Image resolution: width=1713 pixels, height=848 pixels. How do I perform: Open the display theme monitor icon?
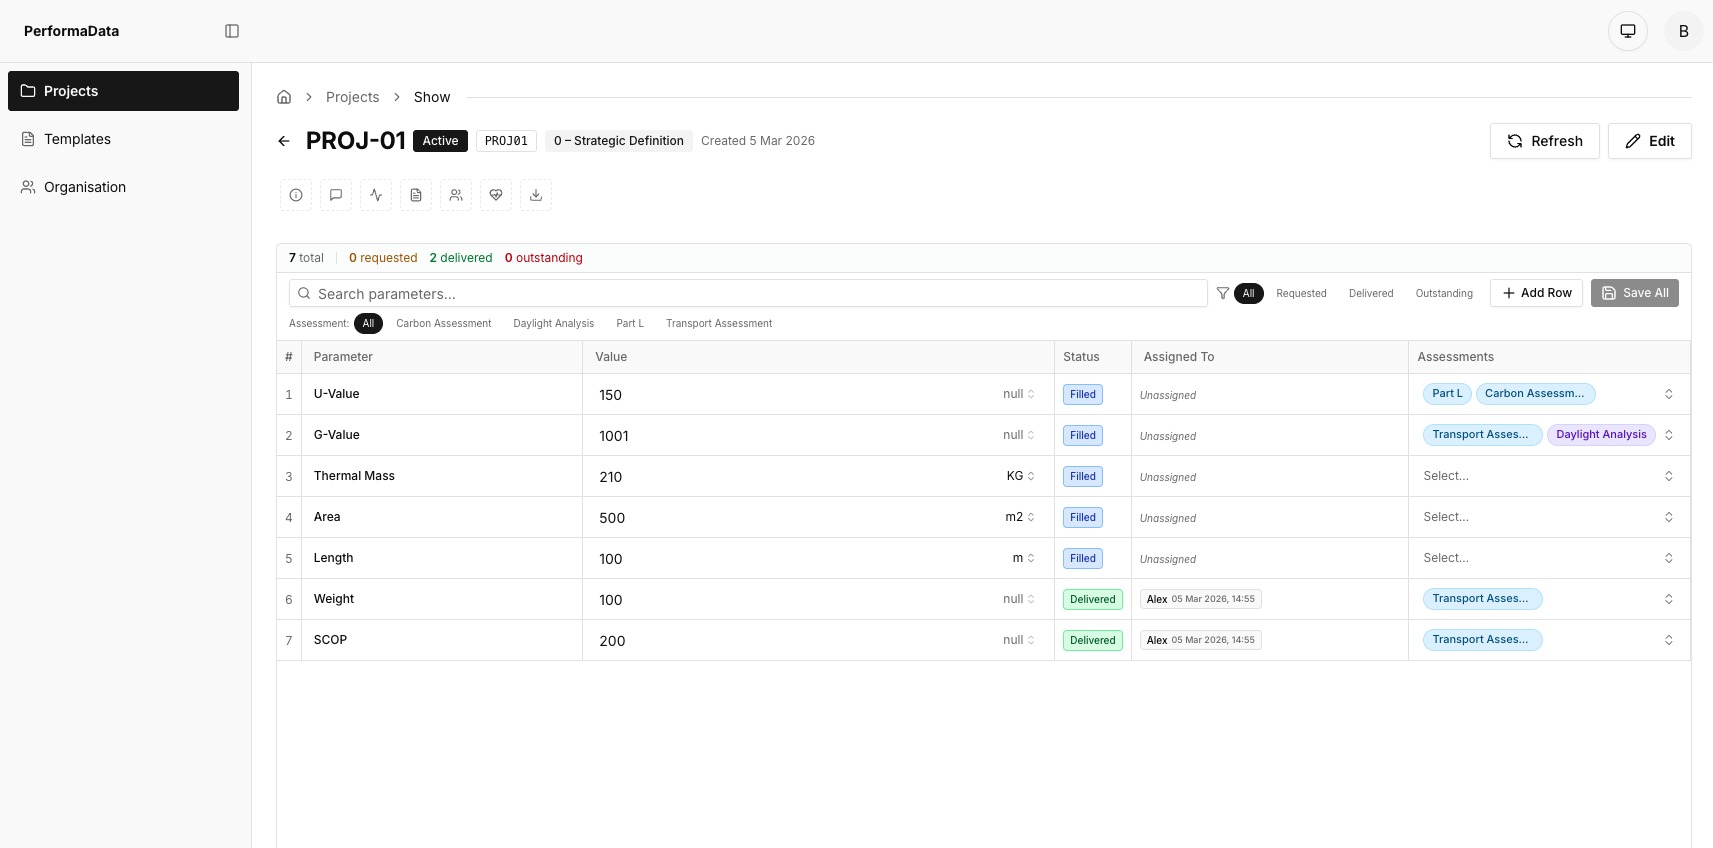coord(1628,31)
